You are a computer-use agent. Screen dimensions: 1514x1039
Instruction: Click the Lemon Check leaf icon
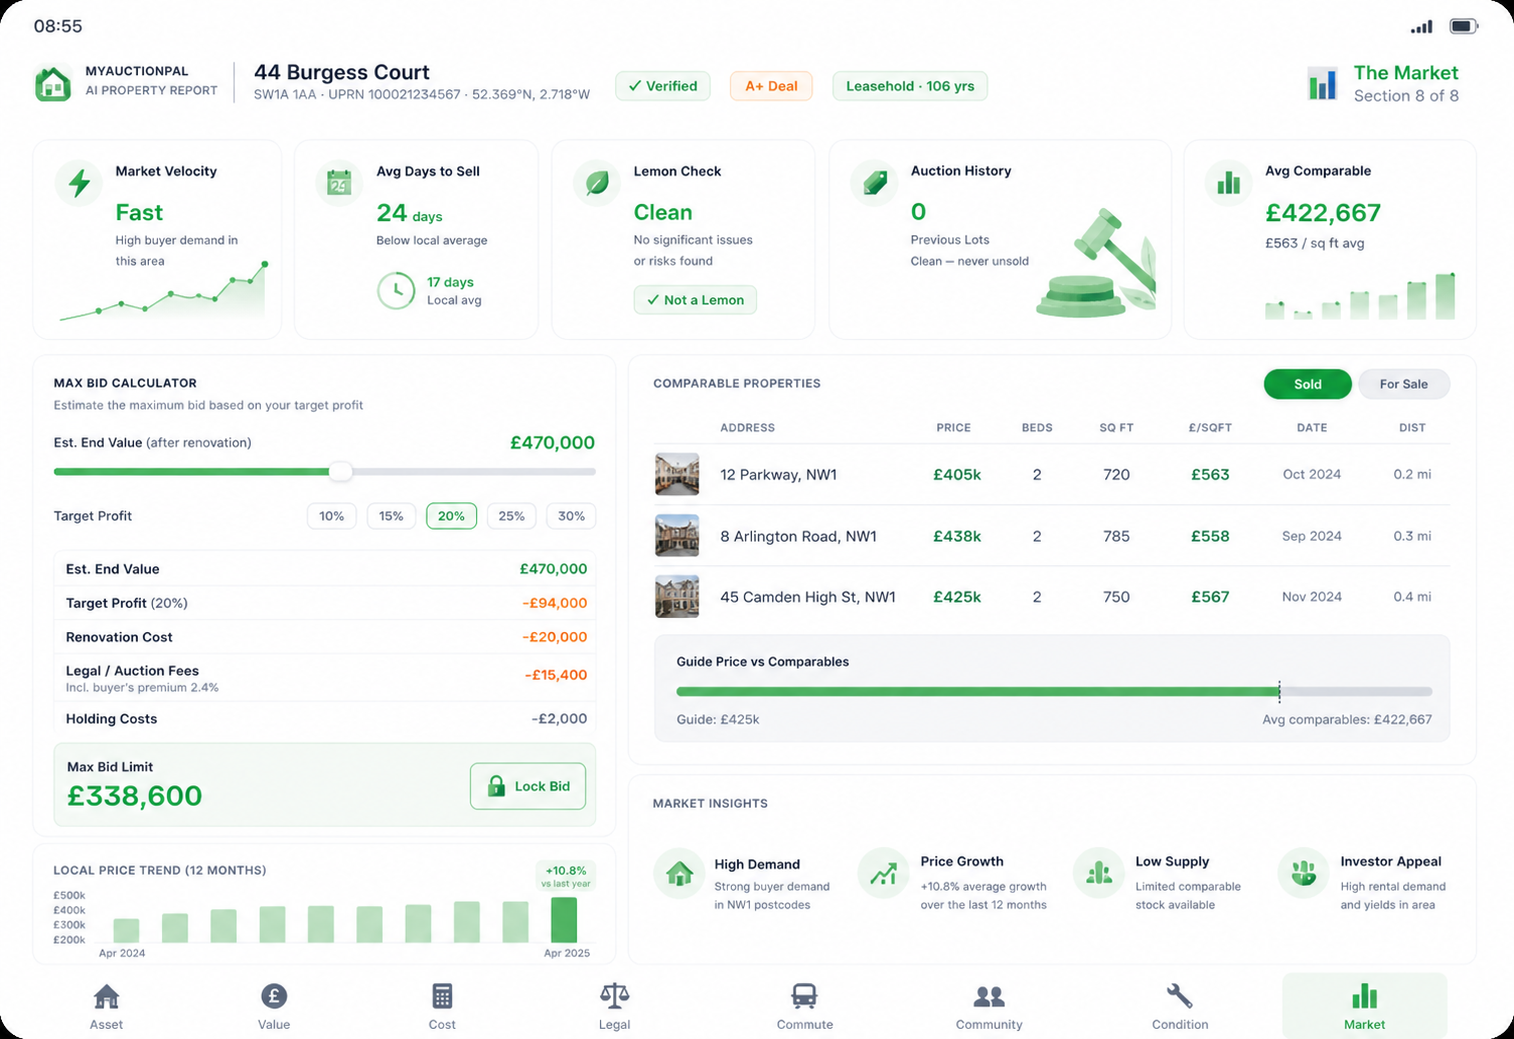point(597,183)
